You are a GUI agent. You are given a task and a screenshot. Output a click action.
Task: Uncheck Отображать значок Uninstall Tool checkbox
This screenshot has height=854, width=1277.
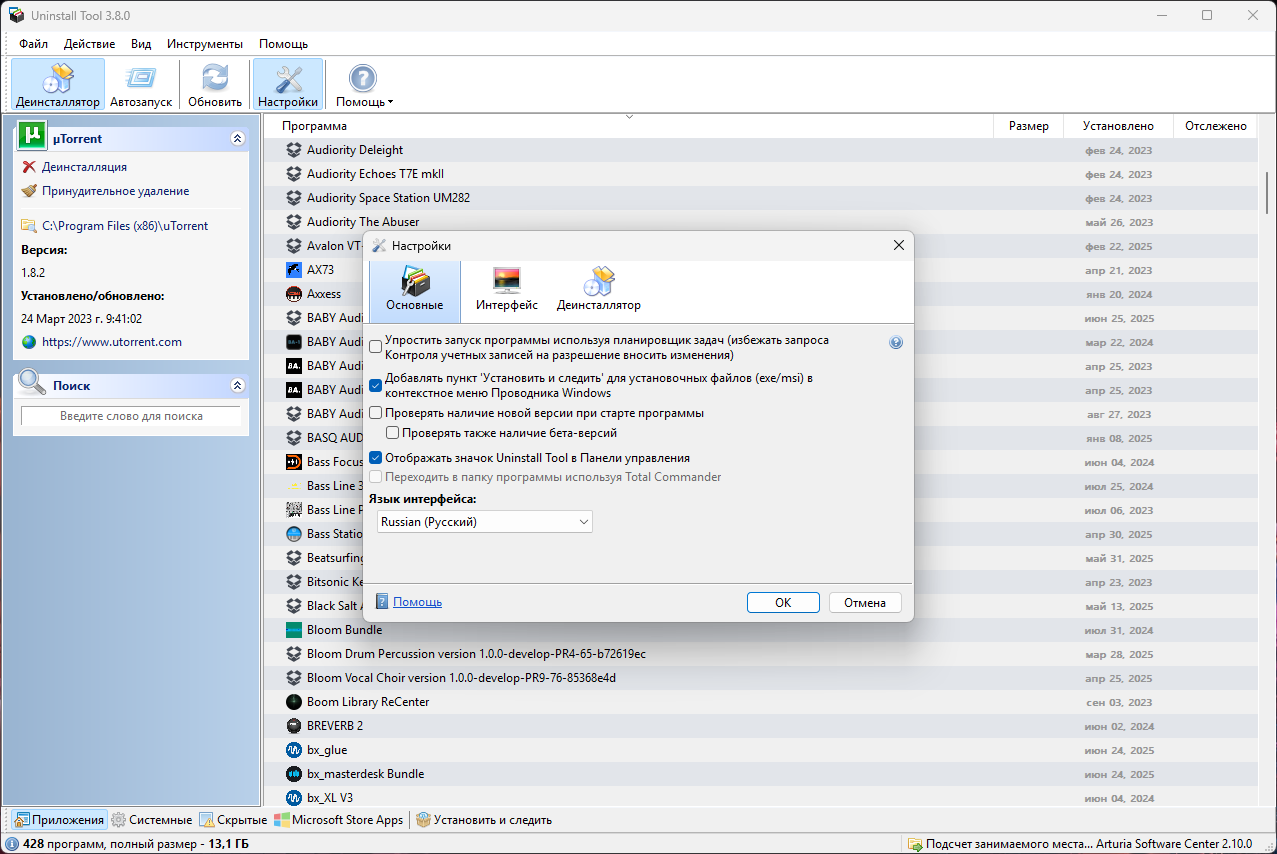375,457
